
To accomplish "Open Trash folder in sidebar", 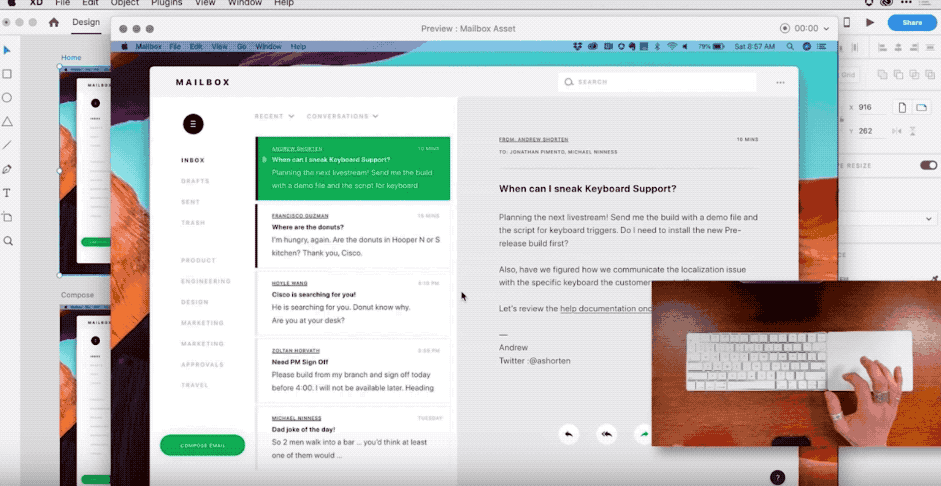I will click(x=193, y=223).
